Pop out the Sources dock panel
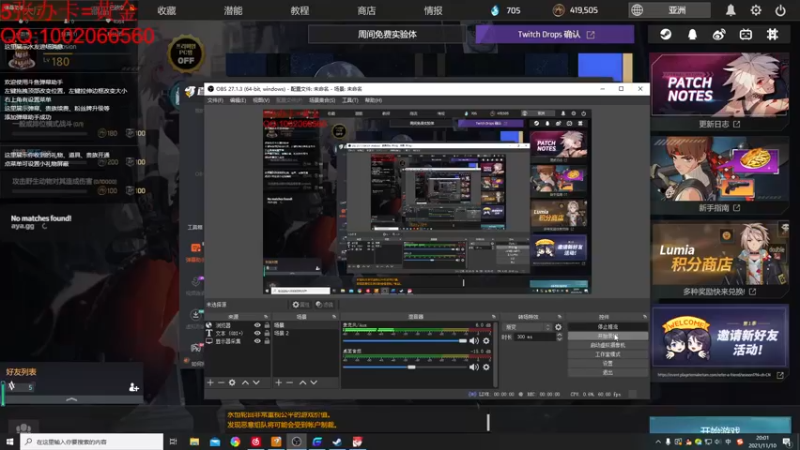 [266, 317]
